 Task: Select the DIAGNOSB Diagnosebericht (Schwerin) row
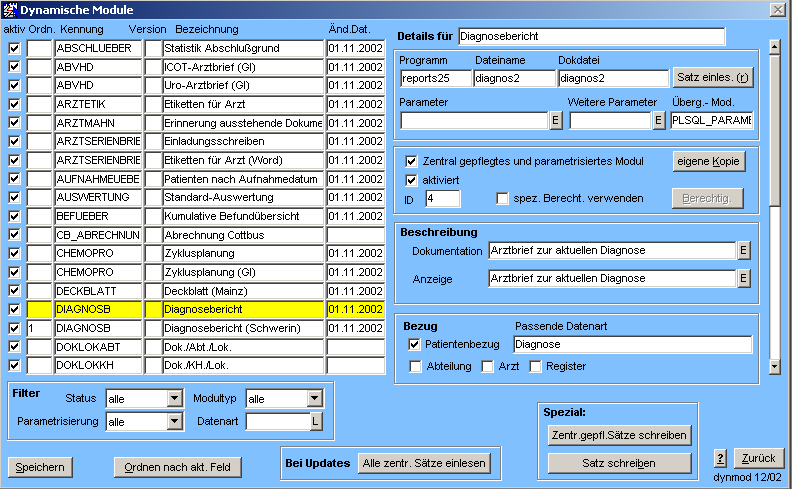pyautogui.click(x=242, y=328)
